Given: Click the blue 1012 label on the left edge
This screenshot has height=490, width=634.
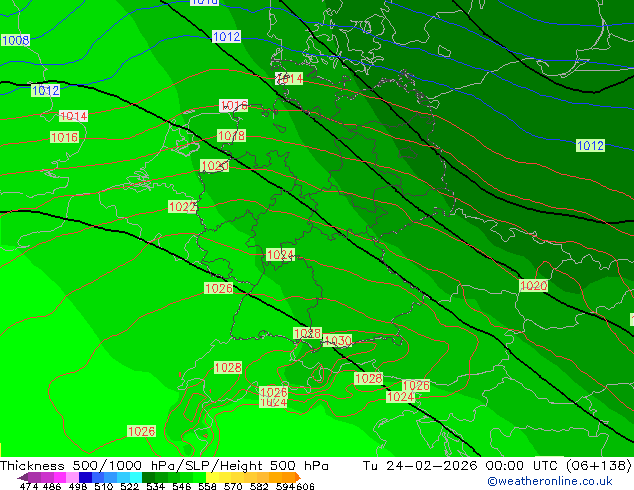Looking at the screenshot, I should pyautogui.click(x=45, y=90).
